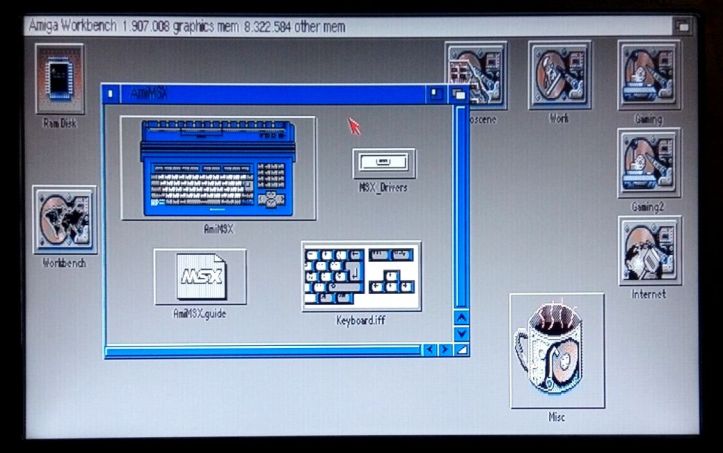Open the Internet drive icon
Viewport: 723px width, 453px height.
point(648,250)
